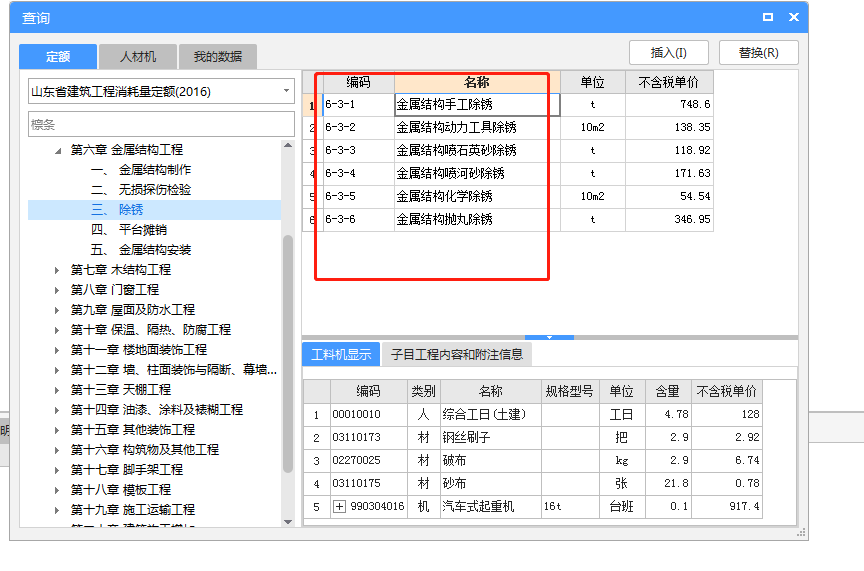The image size is (864, 571).
Task: Click the 钢丝刷子 material row
Action: [533, 438]
